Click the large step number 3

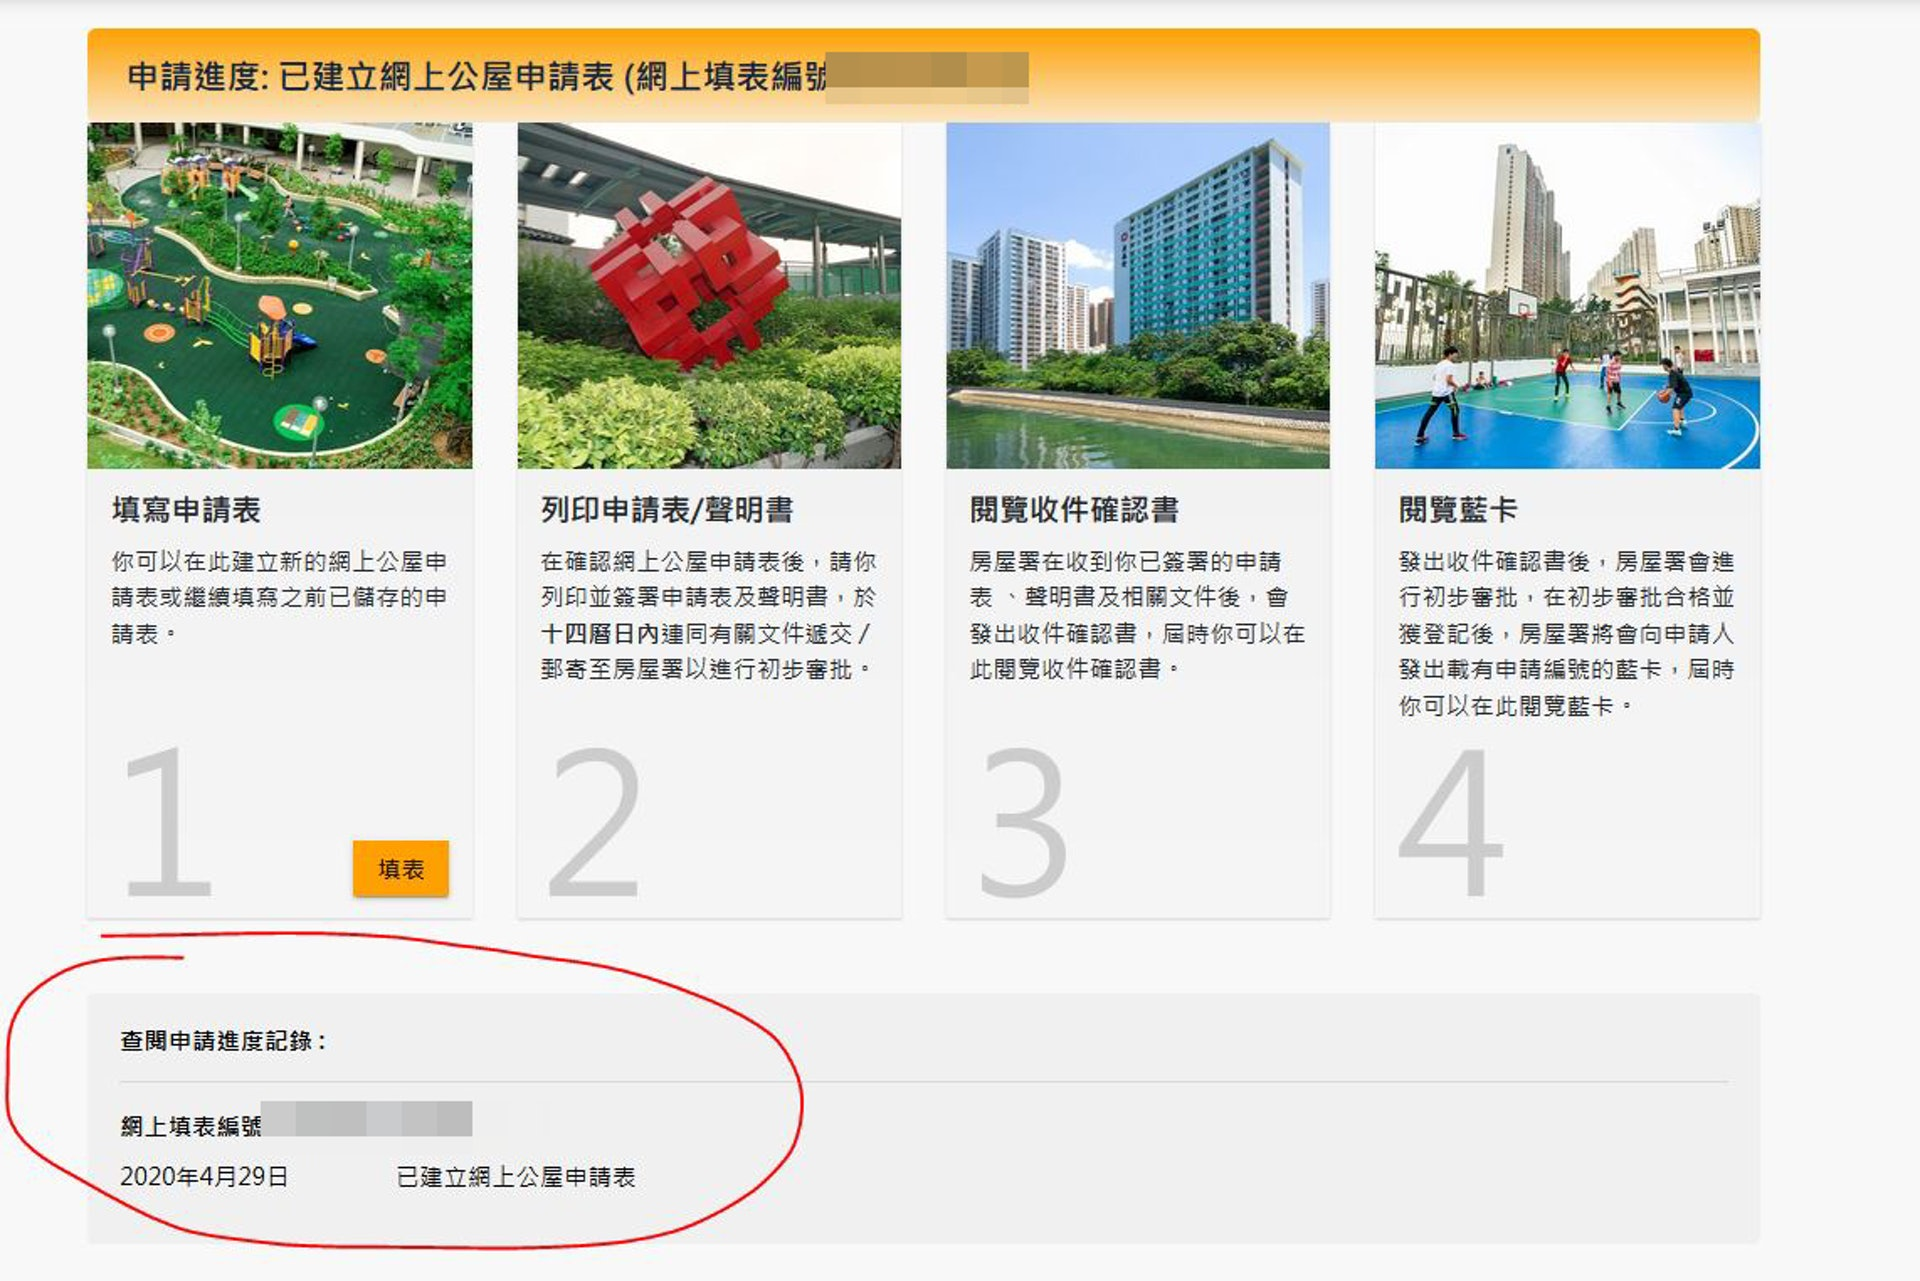[x=1023, y=822]
